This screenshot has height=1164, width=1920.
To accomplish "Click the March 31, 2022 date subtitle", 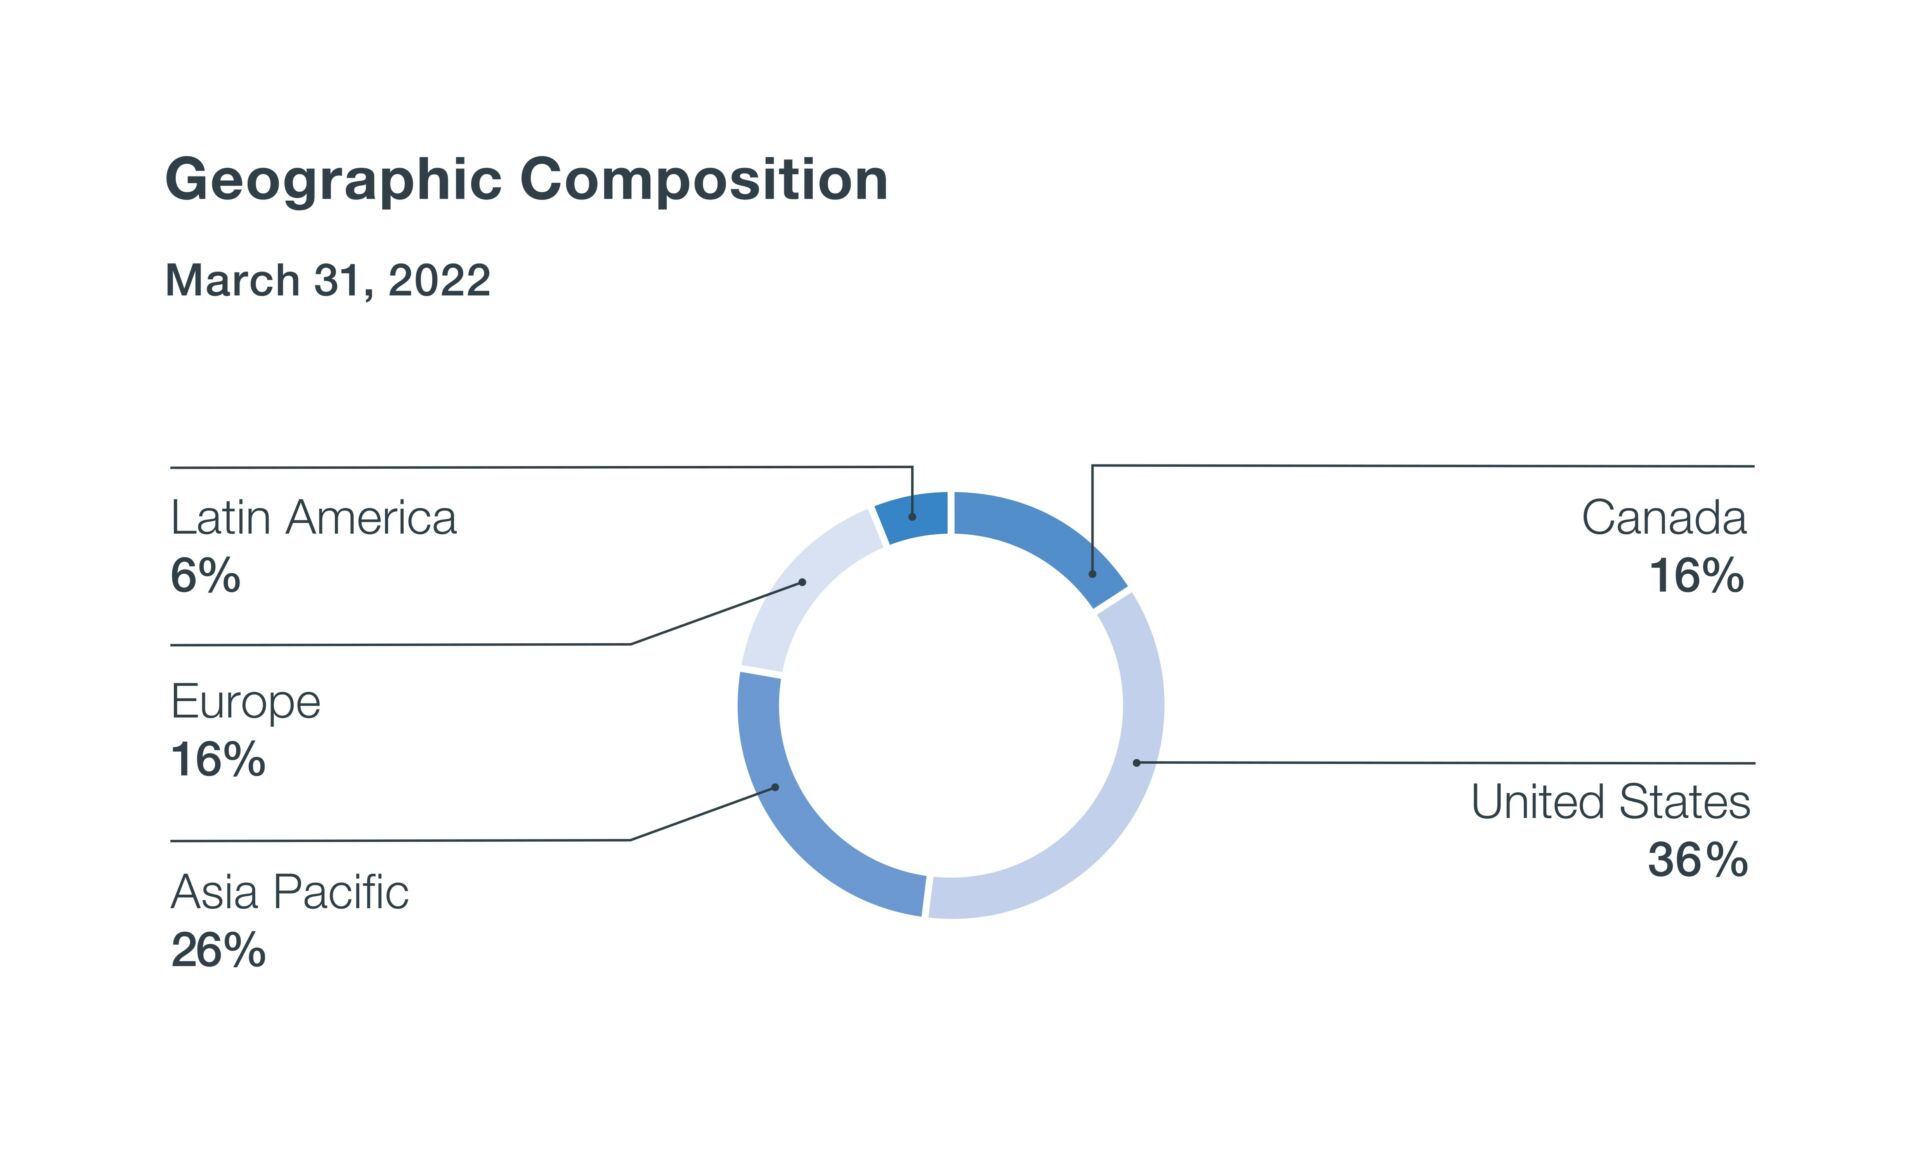I will coord(328,280).
